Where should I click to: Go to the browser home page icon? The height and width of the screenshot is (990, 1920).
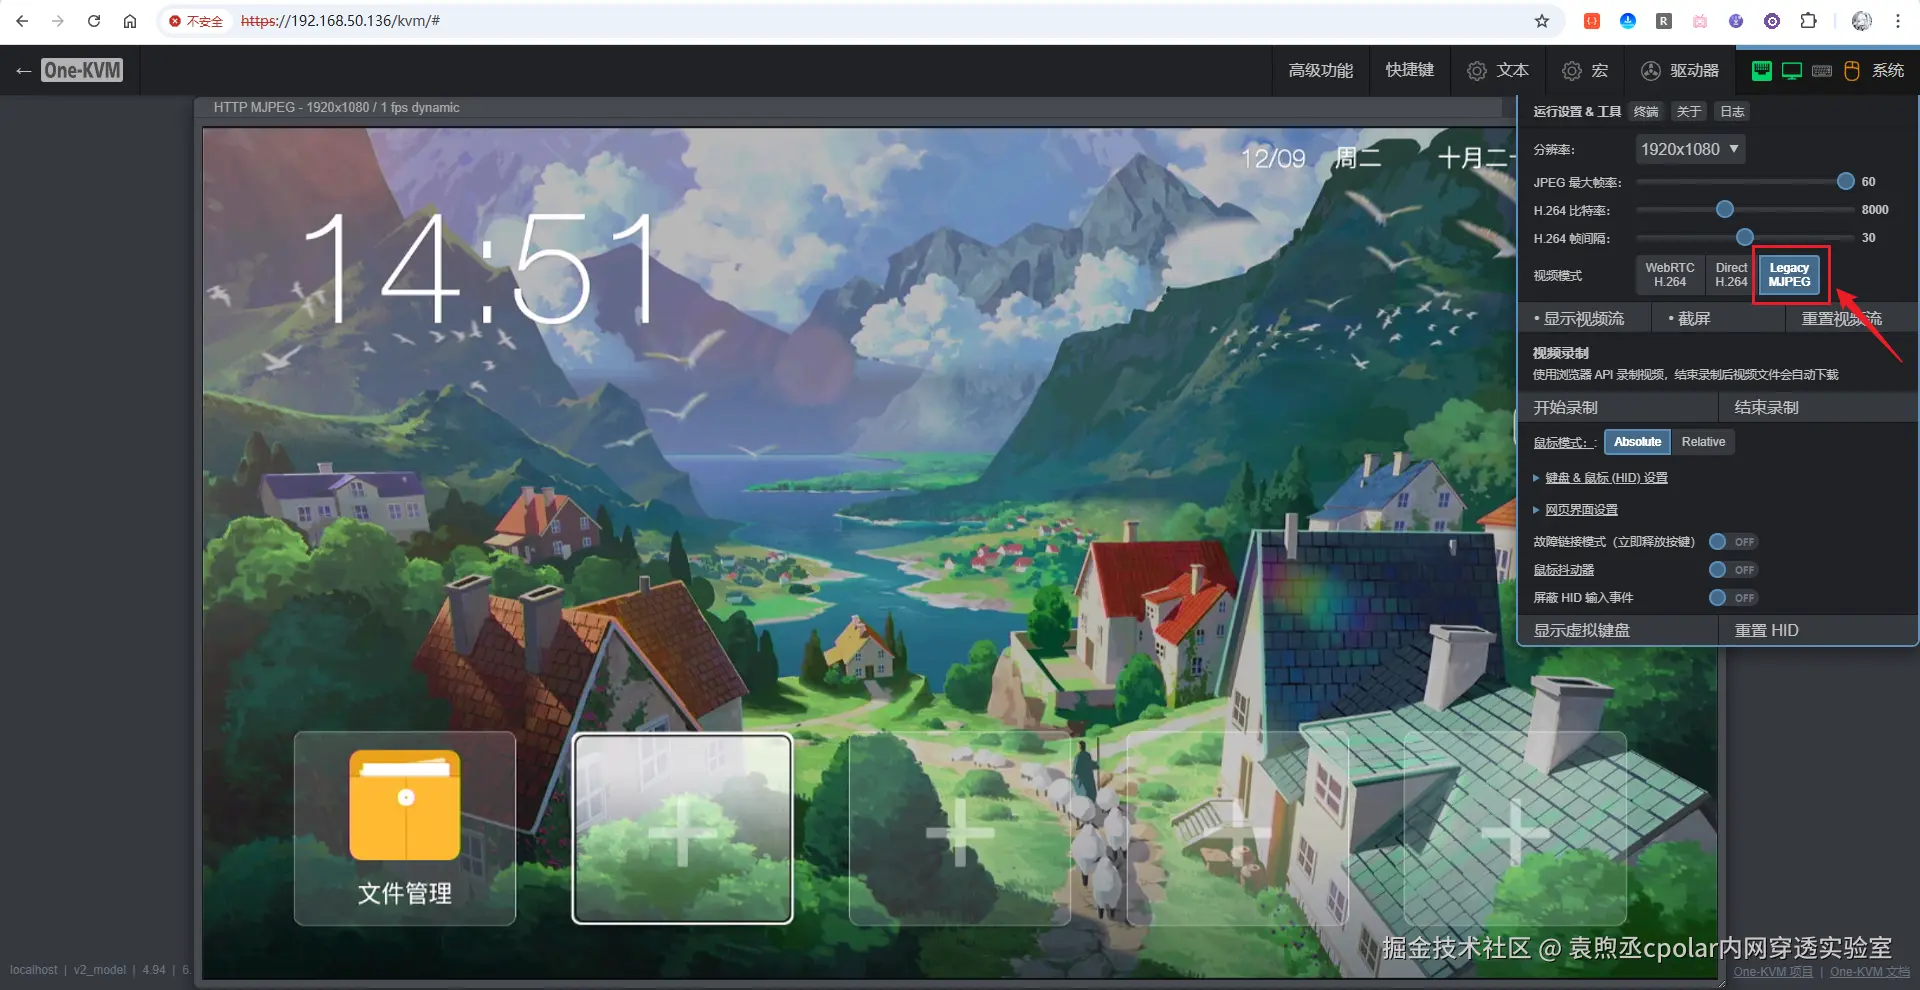pos(130,21)
